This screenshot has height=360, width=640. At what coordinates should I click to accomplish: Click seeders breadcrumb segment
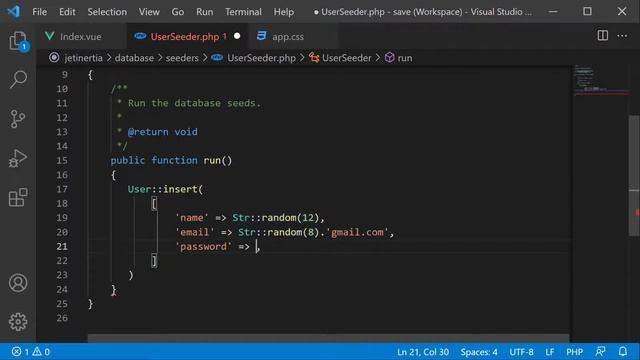point(182,58)
